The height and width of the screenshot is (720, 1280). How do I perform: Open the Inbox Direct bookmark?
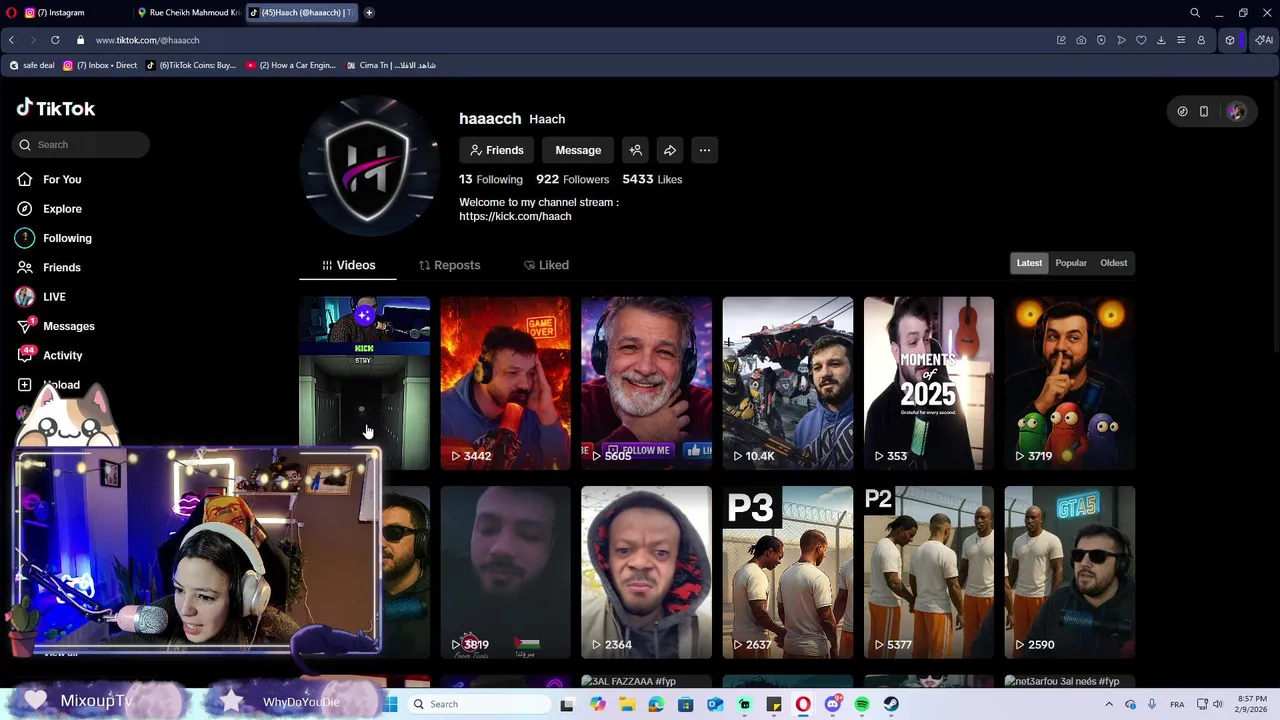tap(100, 65)
